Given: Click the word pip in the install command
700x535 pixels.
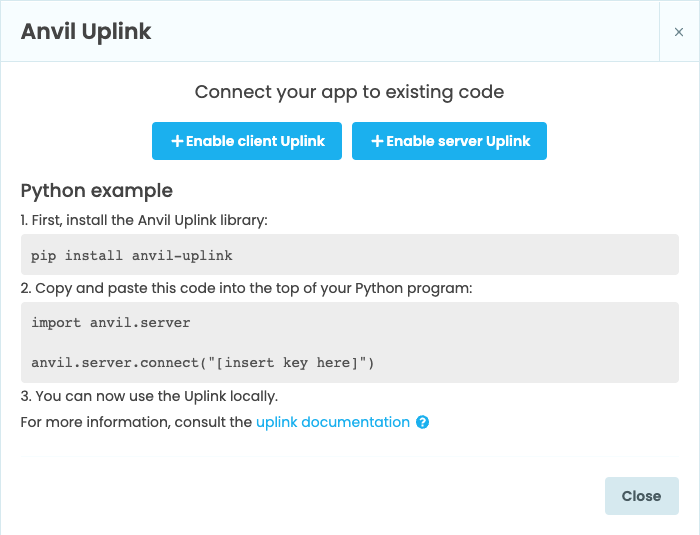Looking at the screenshot, I should coord(44,256).
